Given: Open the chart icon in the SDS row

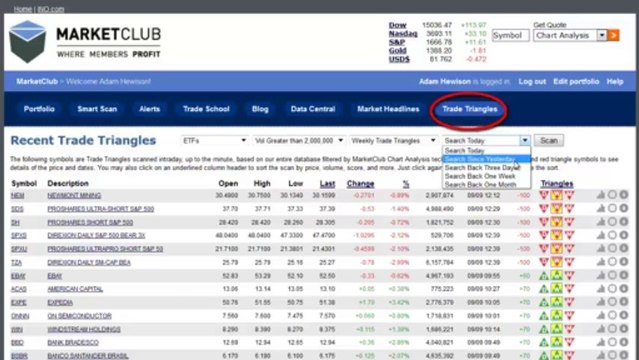Looking at the screenshot, I should coord(601,208).
